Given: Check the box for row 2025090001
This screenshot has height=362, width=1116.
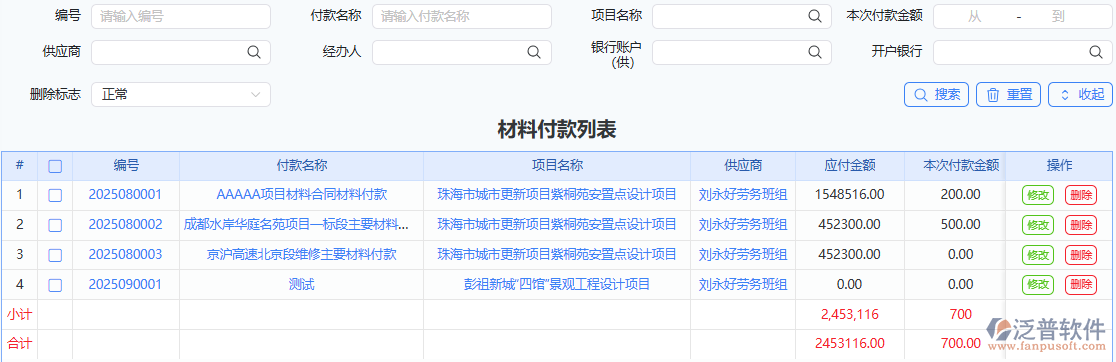Looking at the screenshot, I should coord(55,285).
